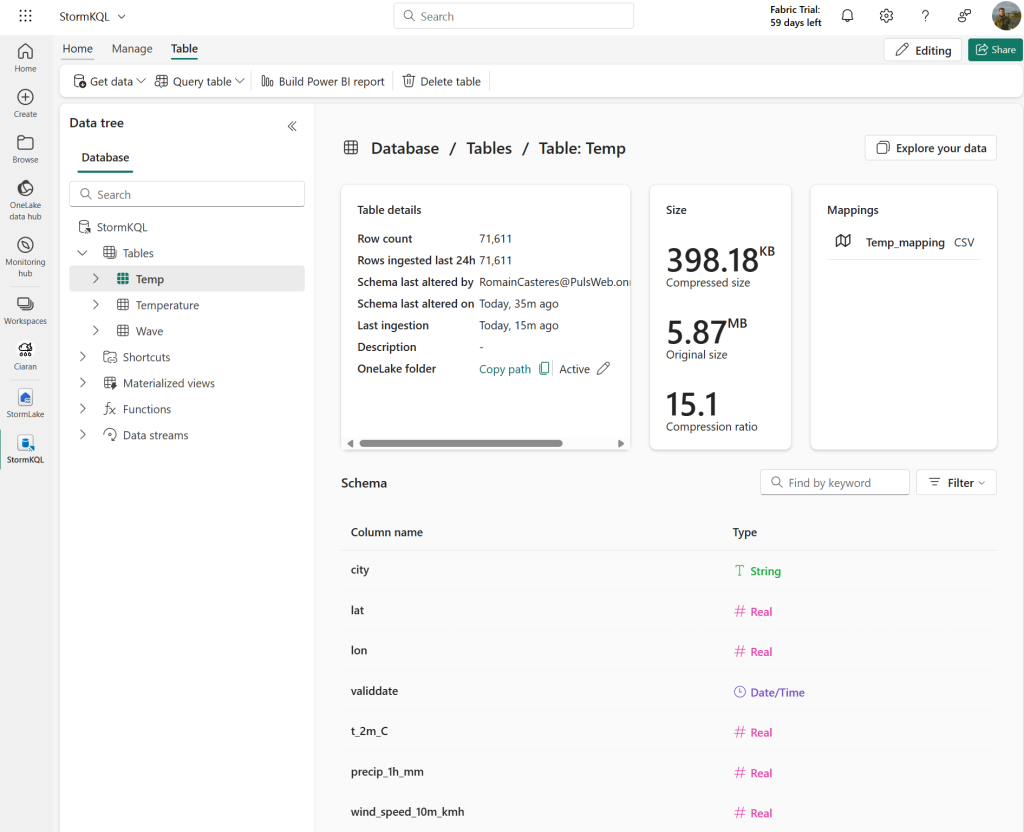Image resolution: width=1024 pixels, height=832 pixels.
Task: Click the Share button
Action: point(995,50)
